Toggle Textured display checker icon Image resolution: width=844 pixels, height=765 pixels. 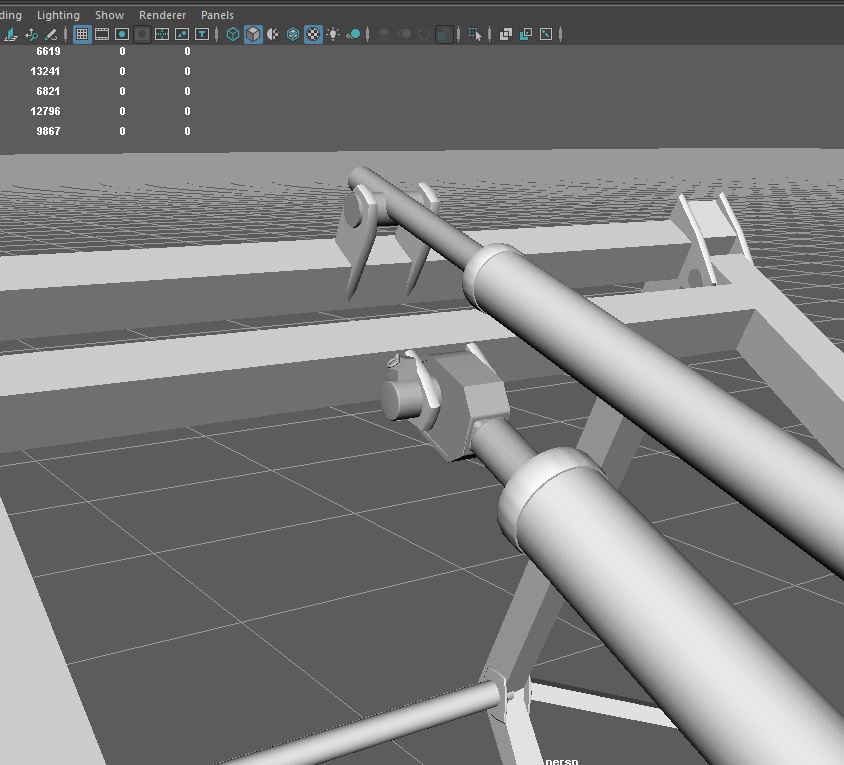point(313,34)
